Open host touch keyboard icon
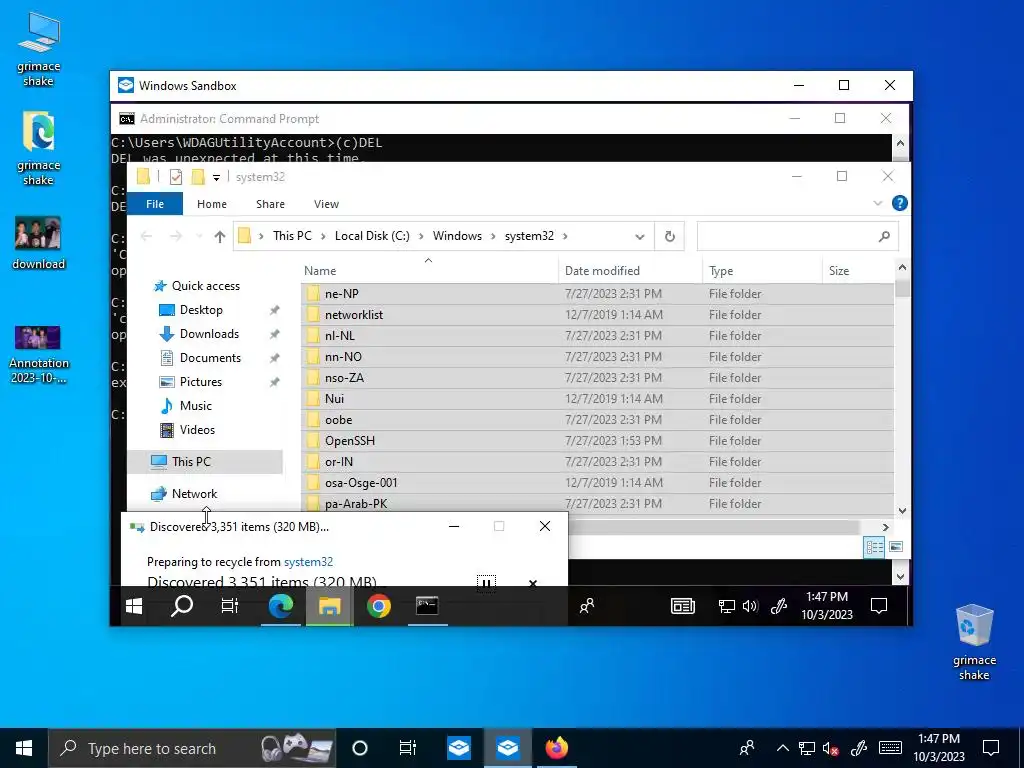The height and width of the screenshot is (768, 1024). point(889,748)
